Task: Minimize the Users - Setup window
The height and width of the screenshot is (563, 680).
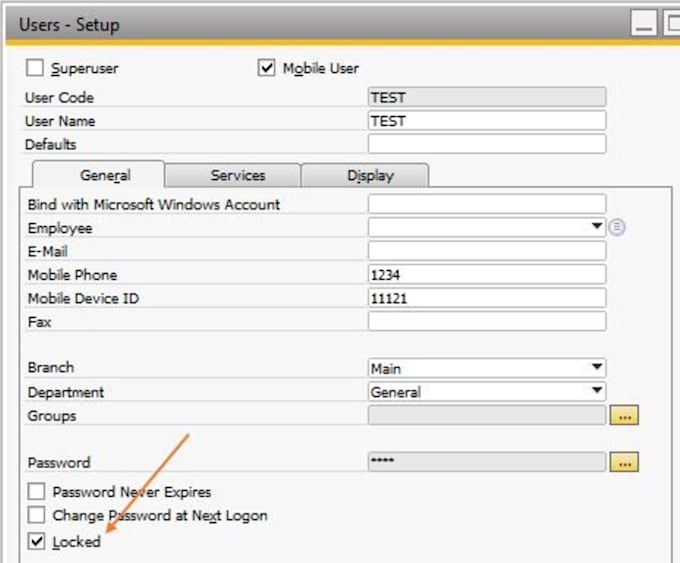Action: [645, 25]
